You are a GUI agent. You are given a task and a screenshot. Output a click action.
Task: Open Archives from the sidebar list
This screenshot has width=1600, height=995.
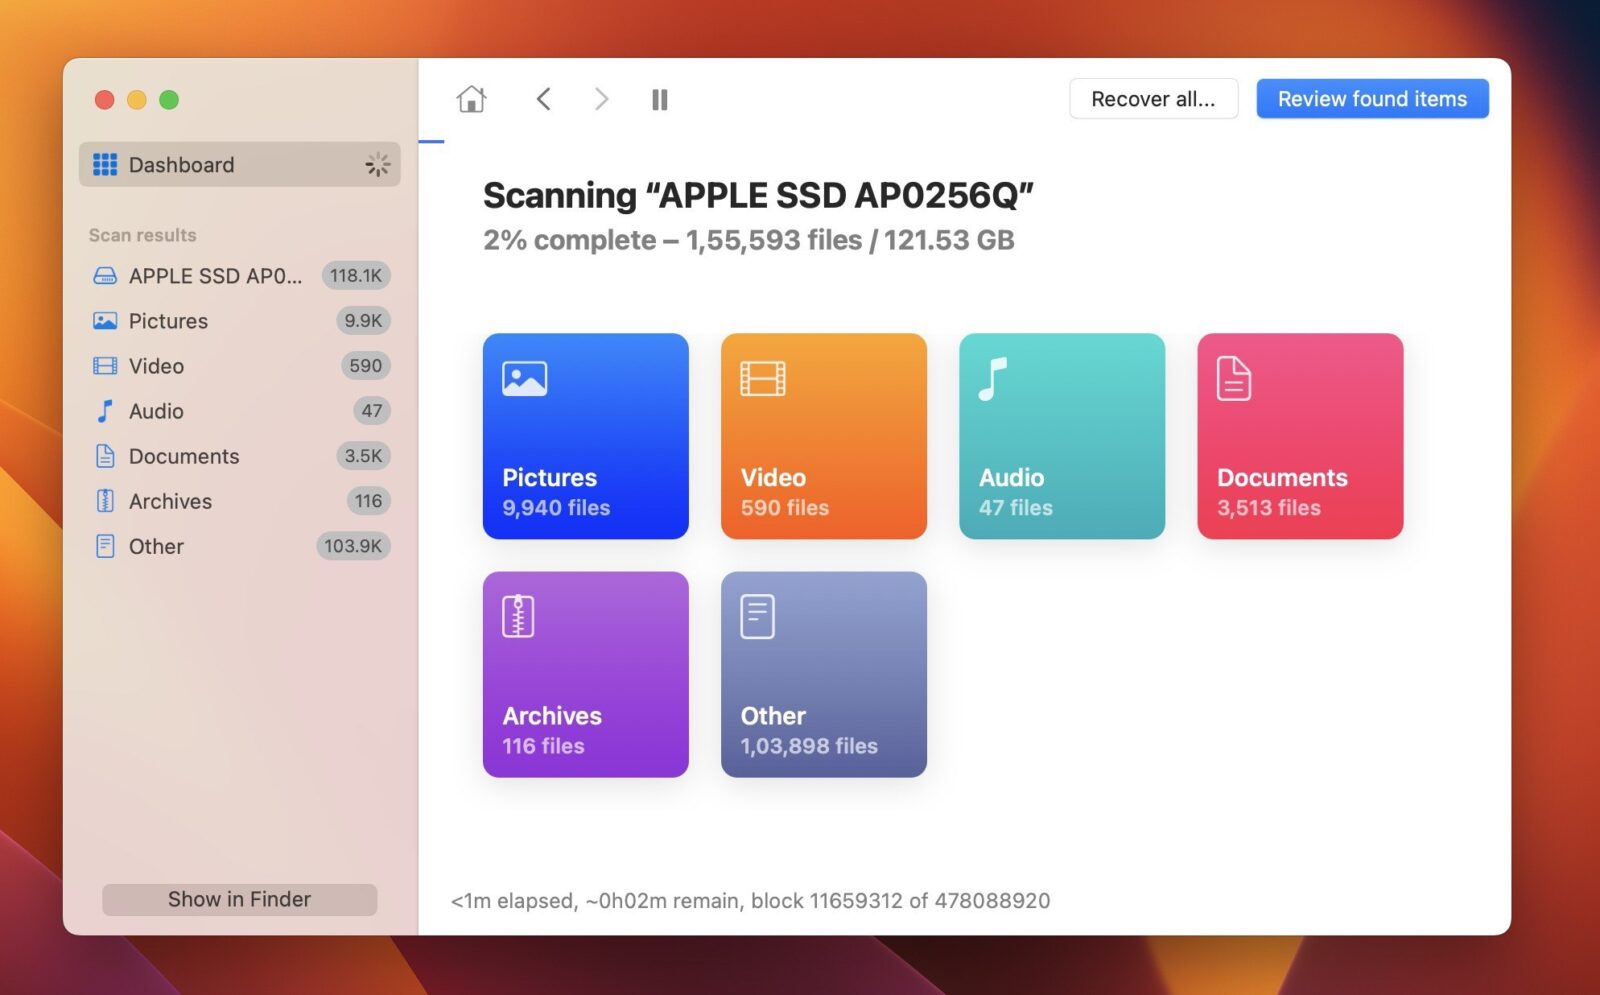tap(170, 501)
